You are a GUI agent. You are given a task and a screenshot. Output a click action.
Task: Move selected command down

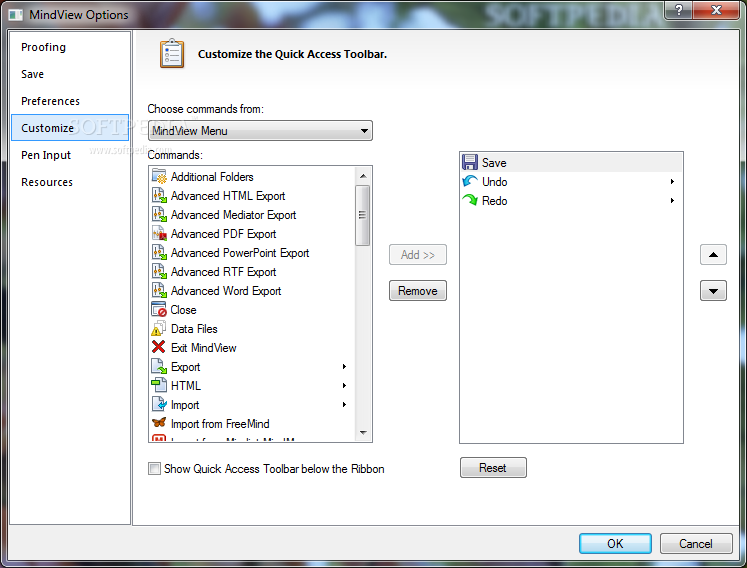tap(713, 291)
